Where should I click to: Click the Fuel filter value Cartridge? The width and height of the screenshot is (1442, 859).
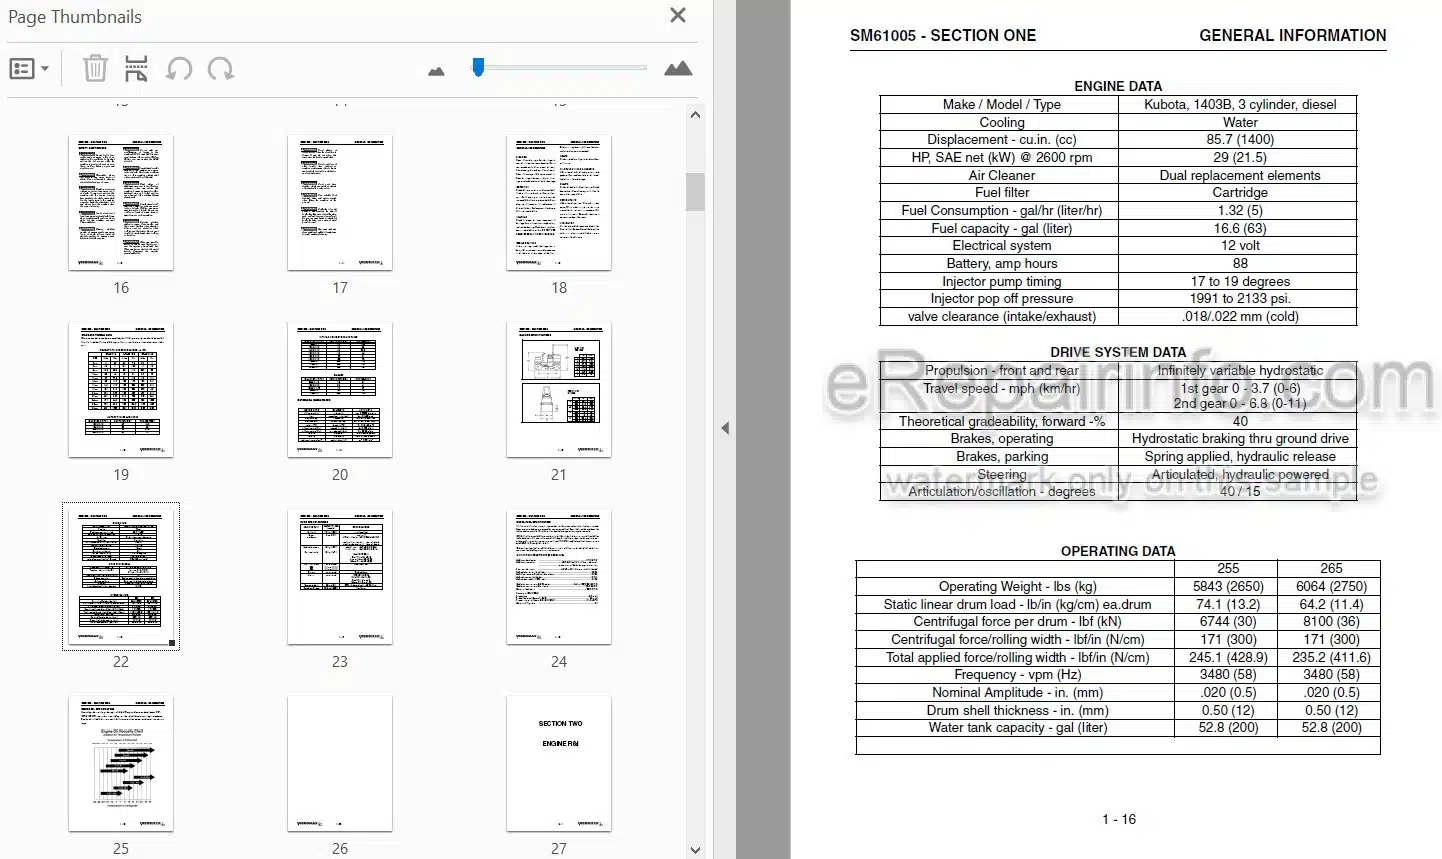coord(1240,193)
